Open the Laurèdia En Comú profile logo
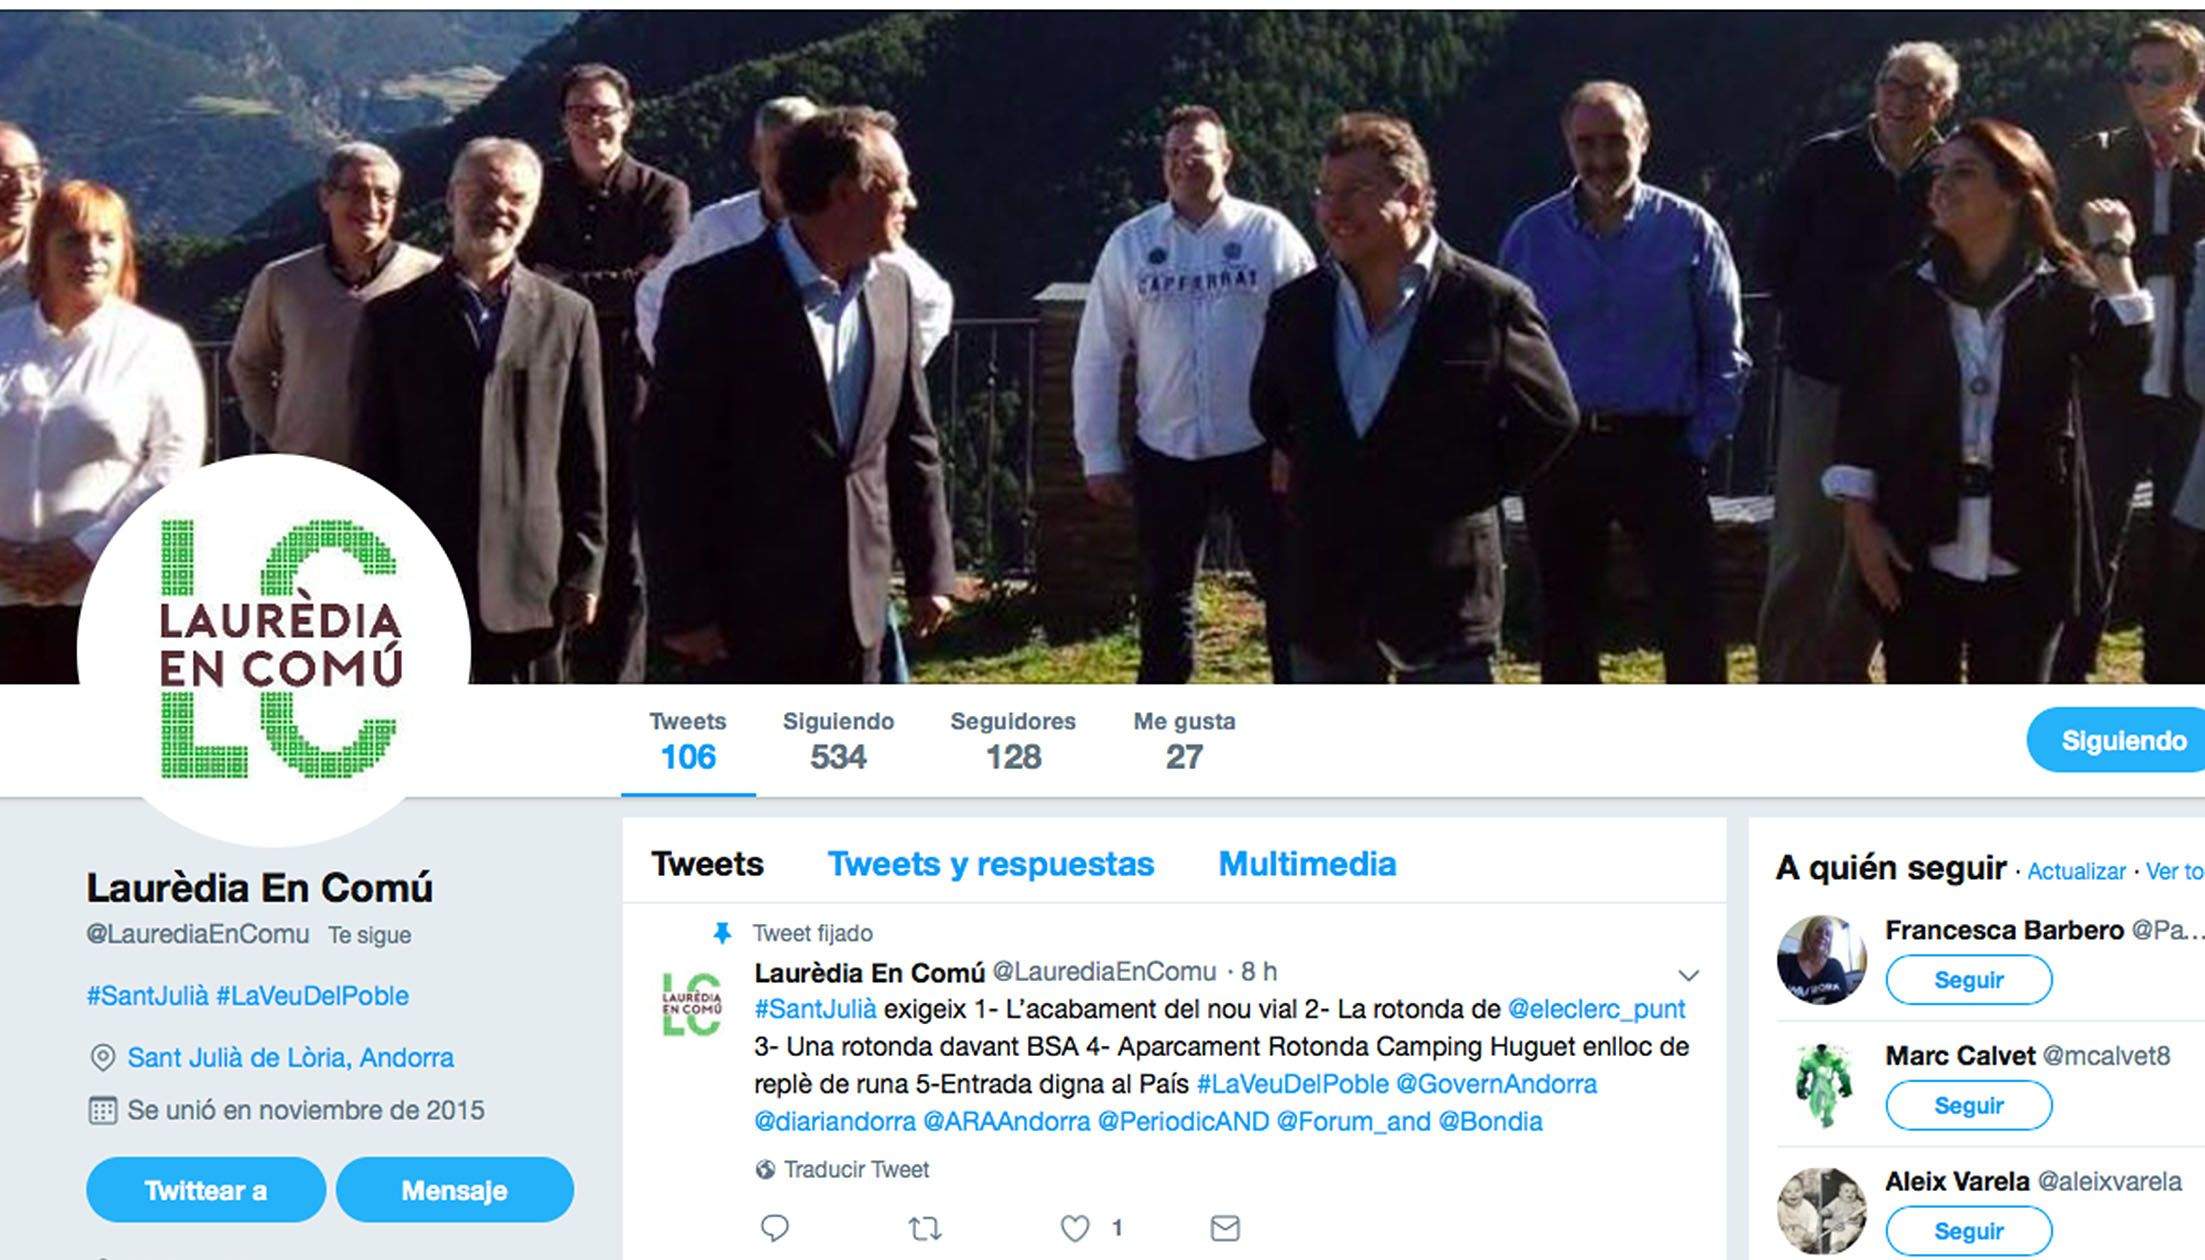The width and height of the screenshot is (2205, 1260). click(x=274, y=650)
